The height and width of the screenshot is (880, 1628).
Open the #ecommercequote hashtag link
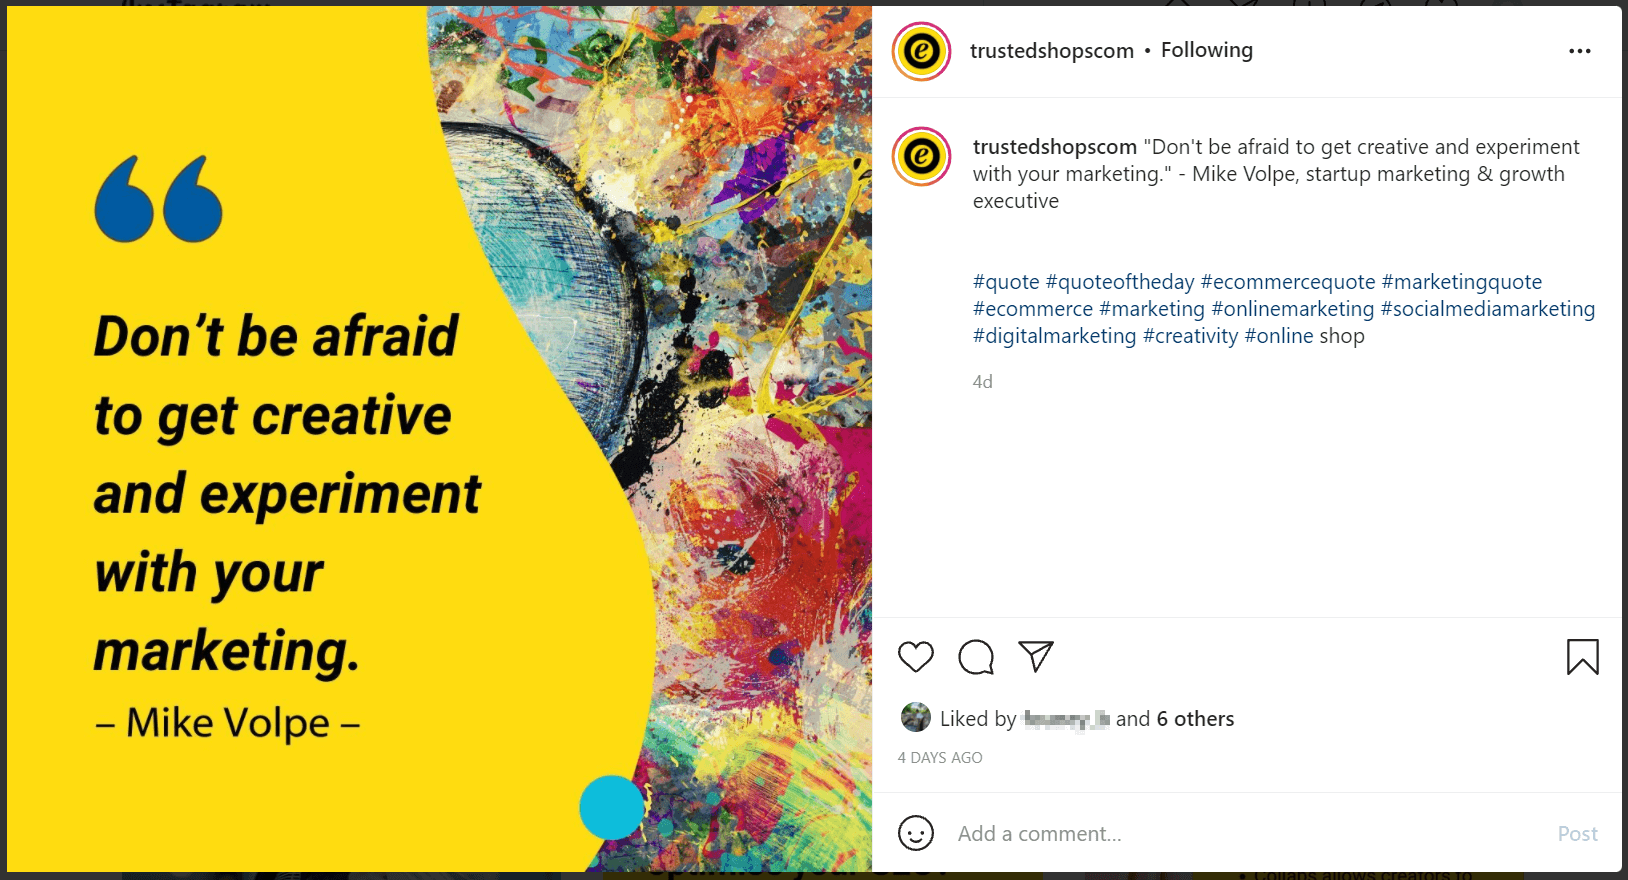click(1288, 282)
